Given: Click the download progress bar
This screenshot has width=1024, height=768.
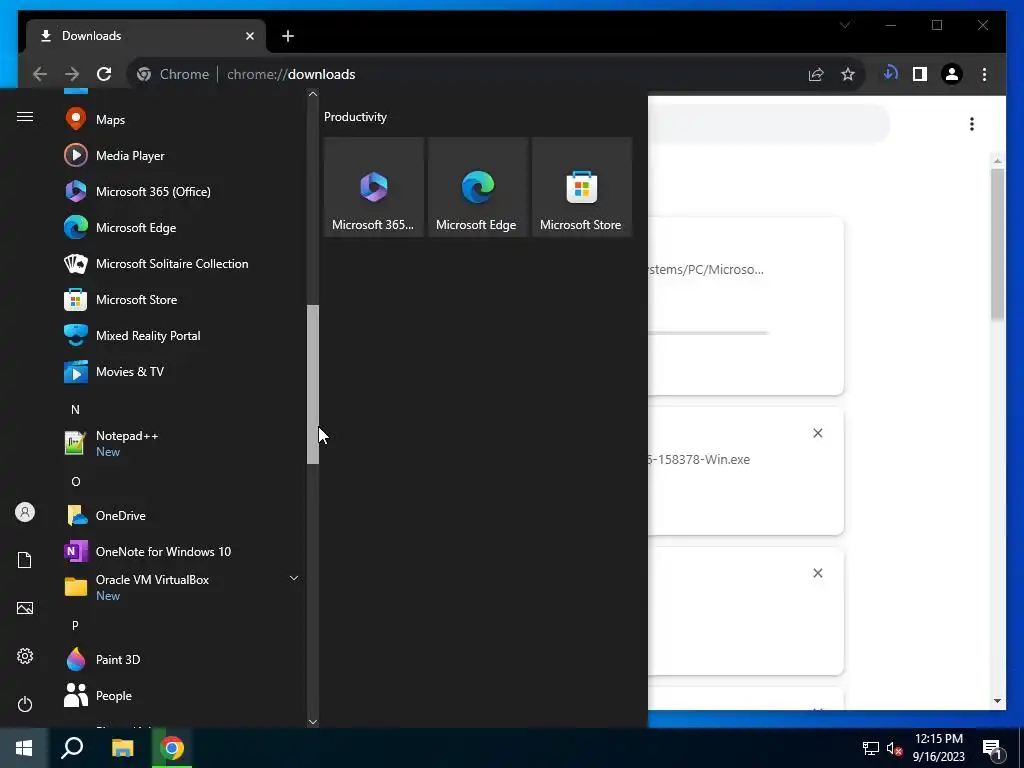Looking at the screenshot, I should (708, 333).
